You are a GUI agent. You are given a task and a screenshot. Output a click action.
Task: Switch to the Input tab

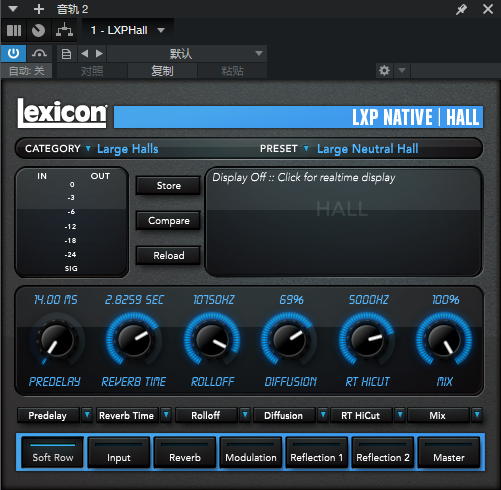[x=119, y=452]
